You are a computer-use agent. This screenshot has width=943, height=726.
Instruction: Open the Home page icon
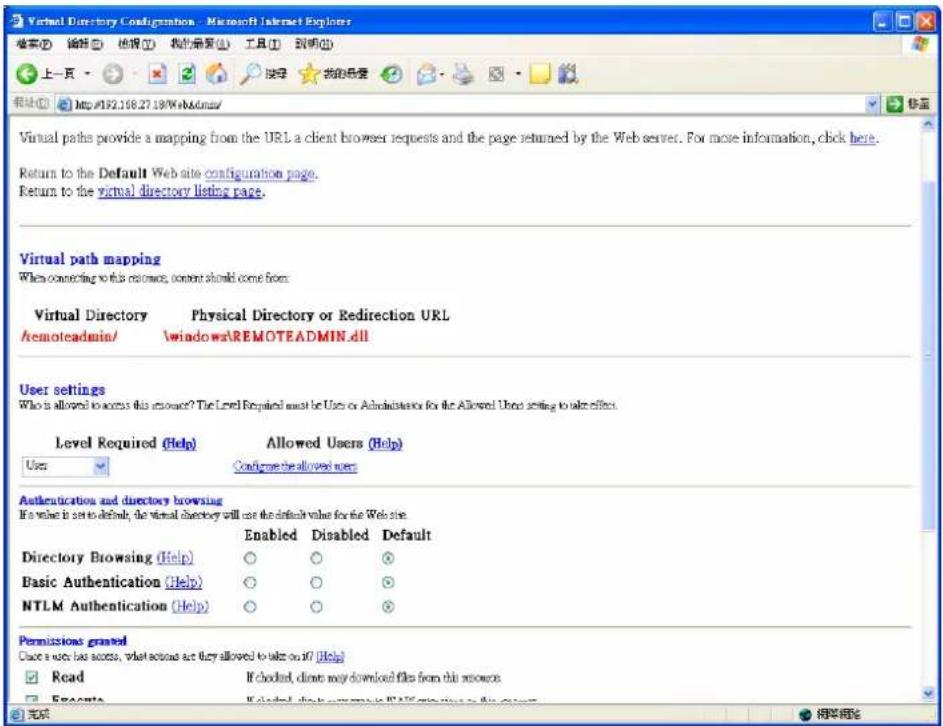216,74
